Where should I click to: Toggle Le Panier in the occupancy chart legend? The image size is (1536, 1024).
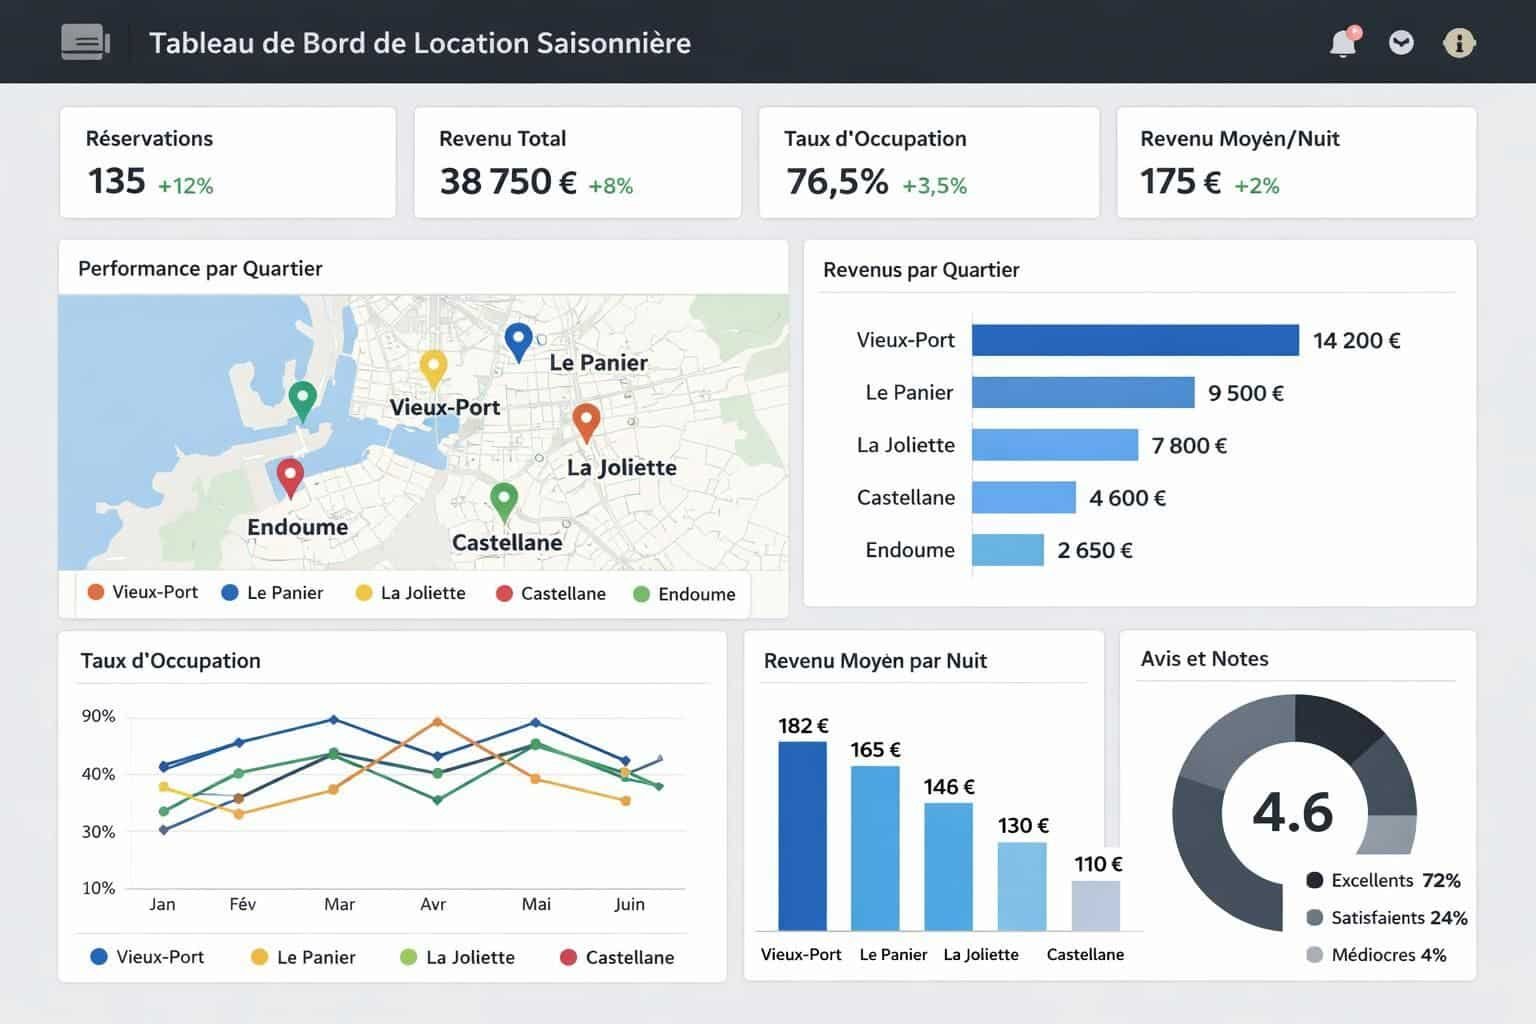[303, 957]
